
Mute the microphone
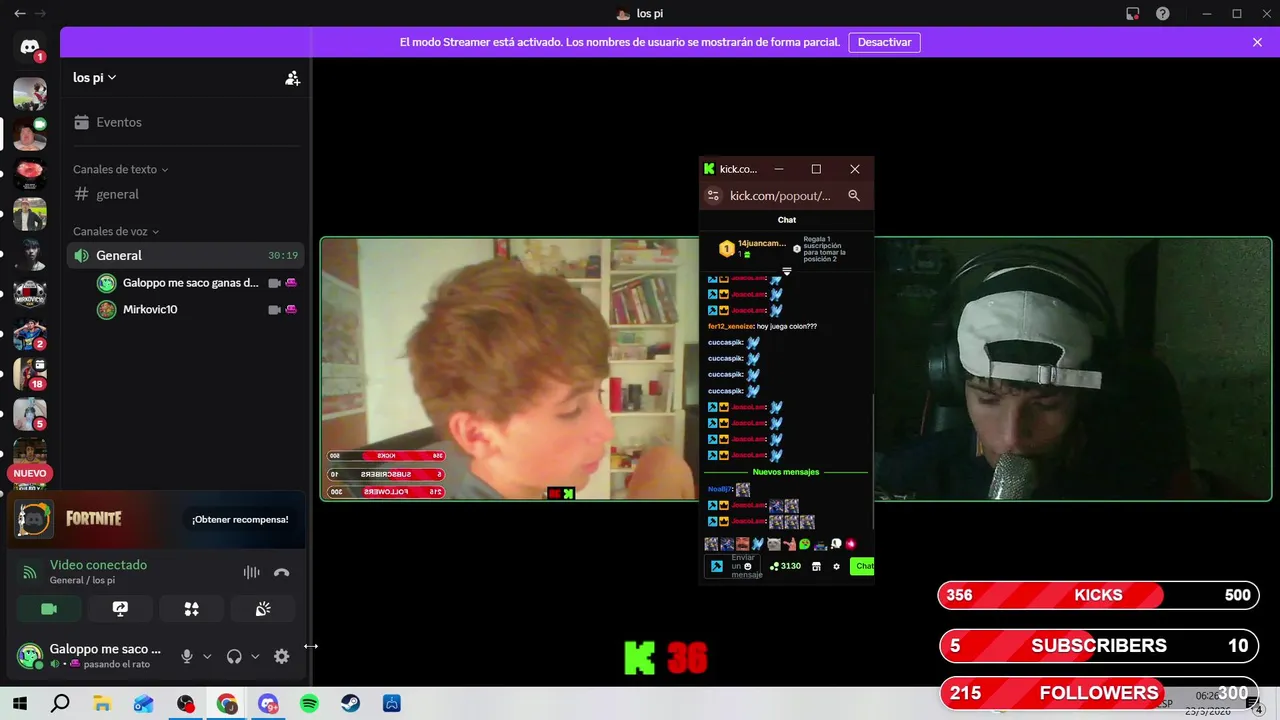[186, 657]
